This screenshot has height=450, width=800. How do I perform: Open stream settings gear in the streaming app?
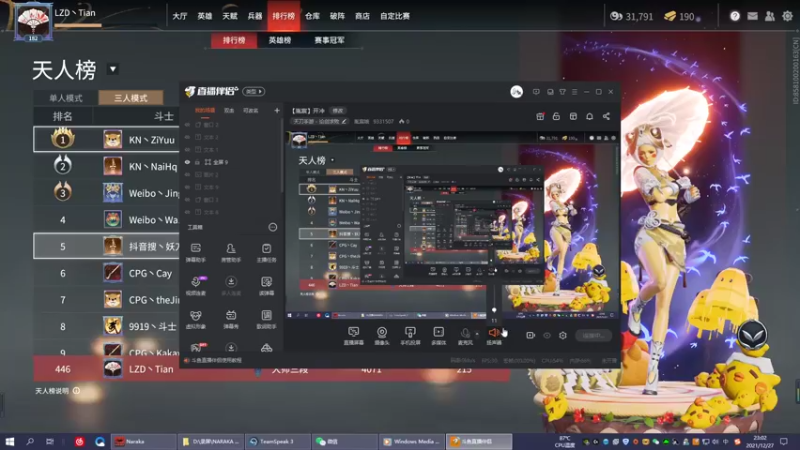point(563,335)
